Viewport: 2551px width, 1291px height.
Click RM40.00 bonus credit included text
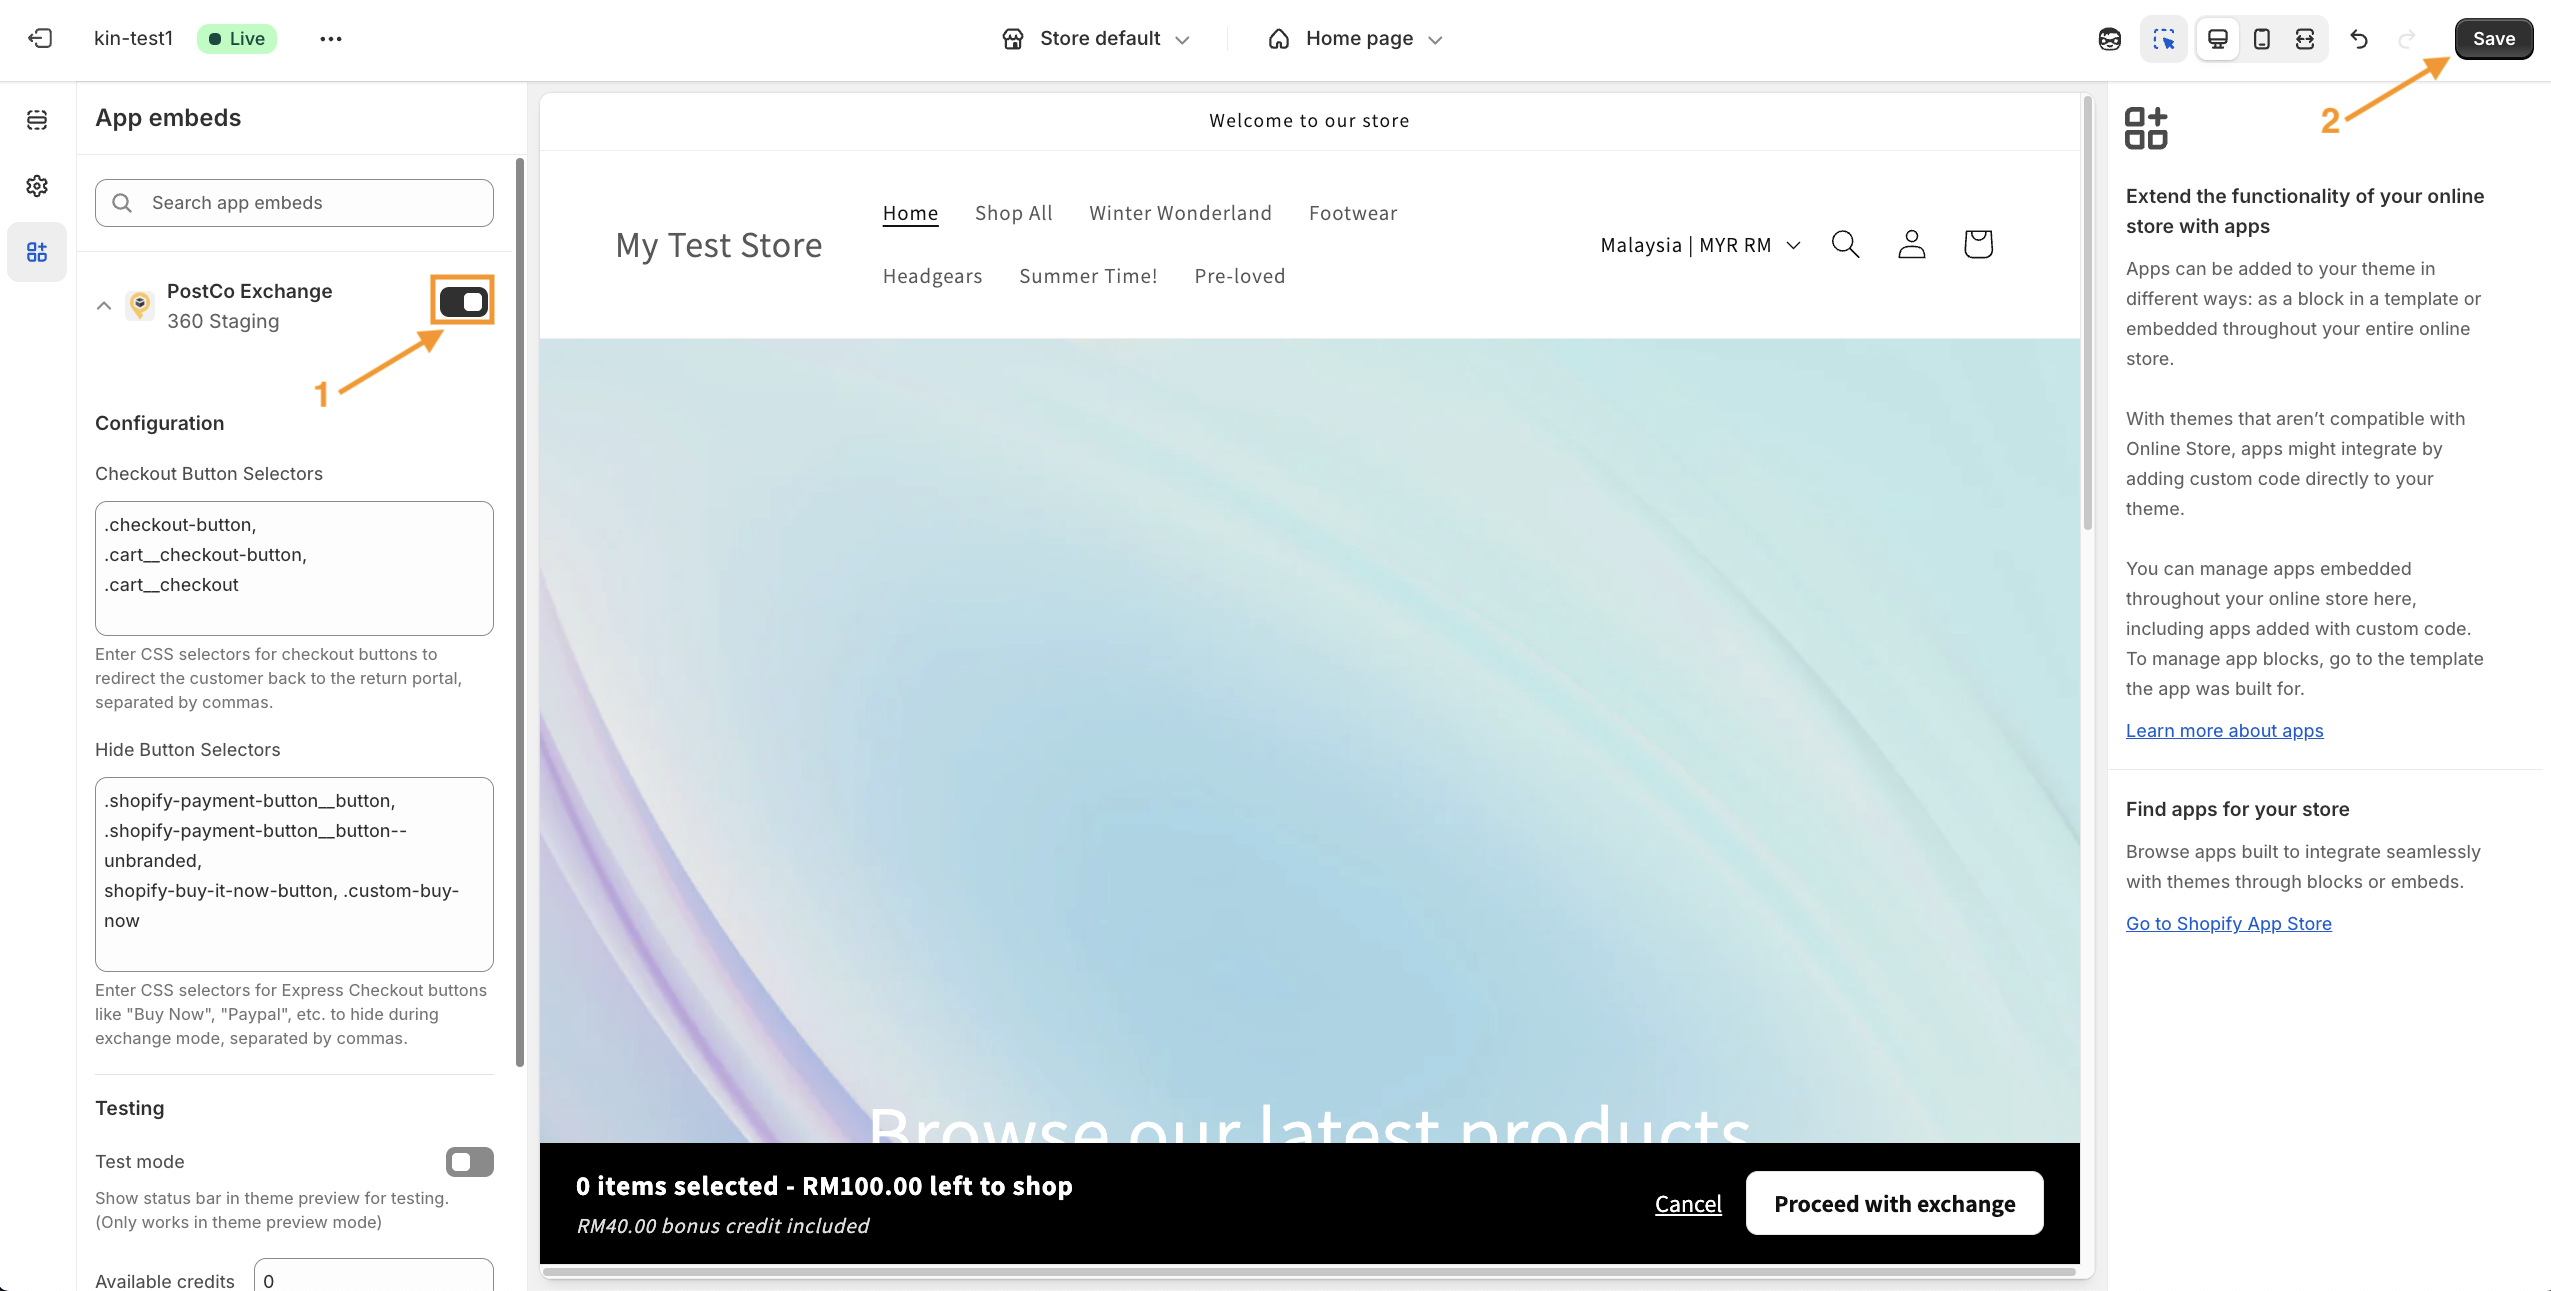coord(722,1226)
